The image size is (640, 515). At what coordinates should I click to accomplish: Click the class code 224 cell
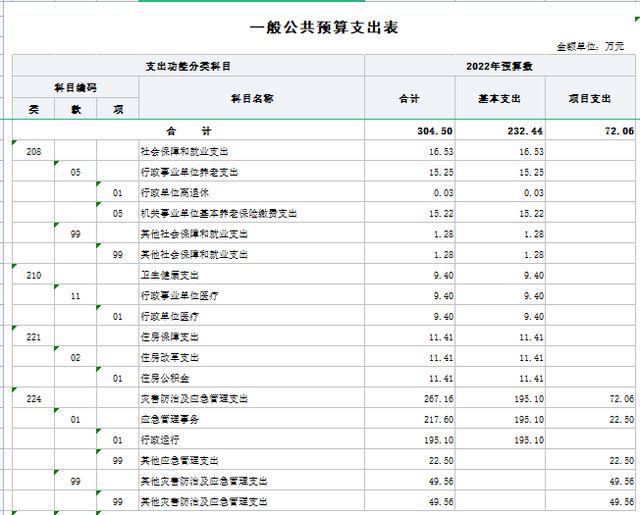(34, 399)
